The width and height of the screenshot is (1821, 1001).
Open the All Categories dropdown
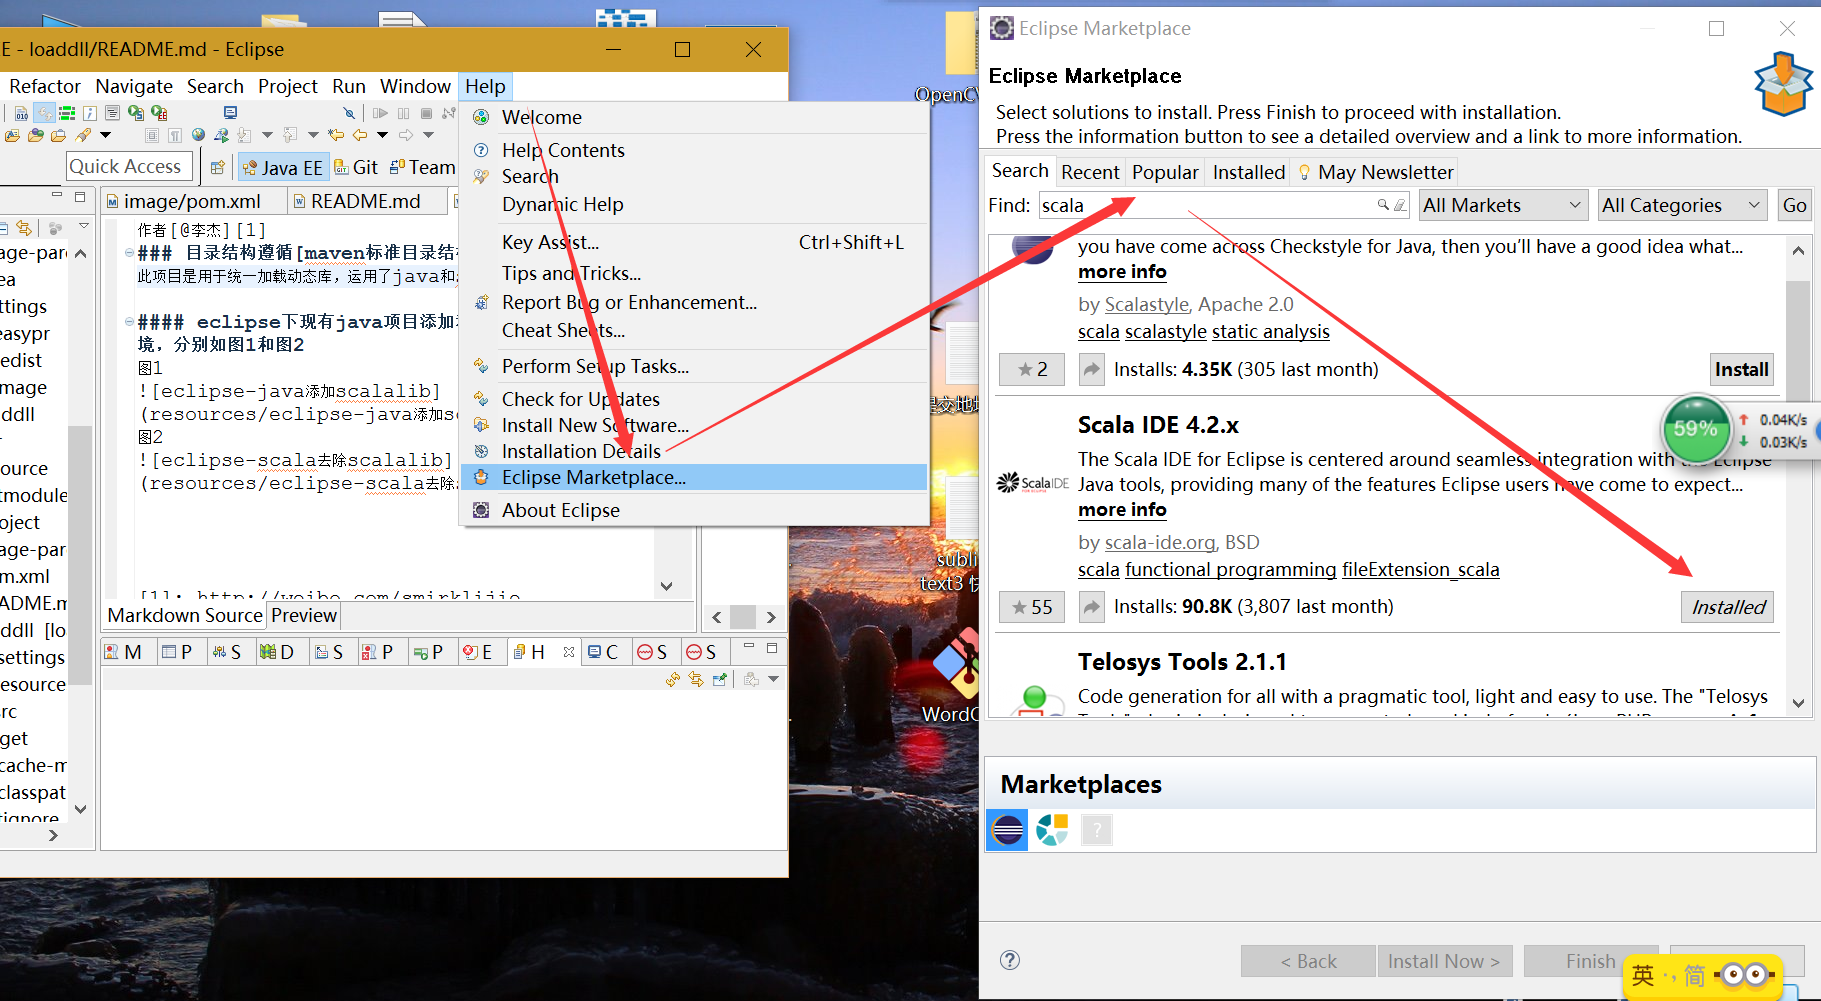[1682, 205]
